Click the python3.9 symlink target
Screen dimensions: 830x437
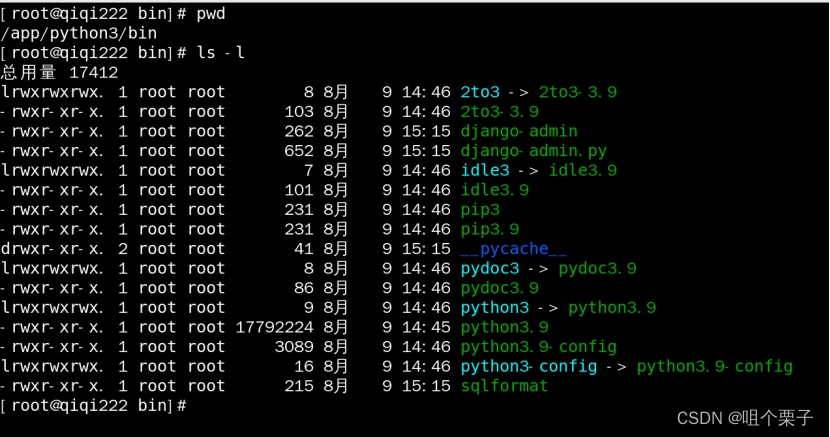coord(612,307)
